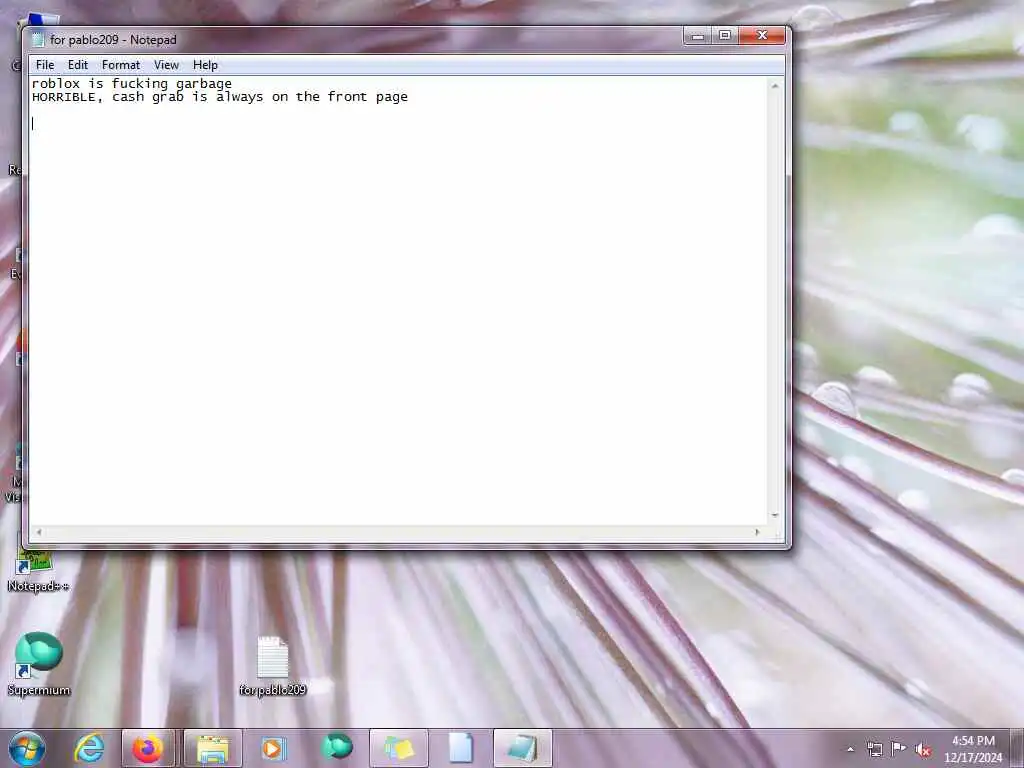Open the View menu
Screen dimensions: 1024x768
[166, 65]
